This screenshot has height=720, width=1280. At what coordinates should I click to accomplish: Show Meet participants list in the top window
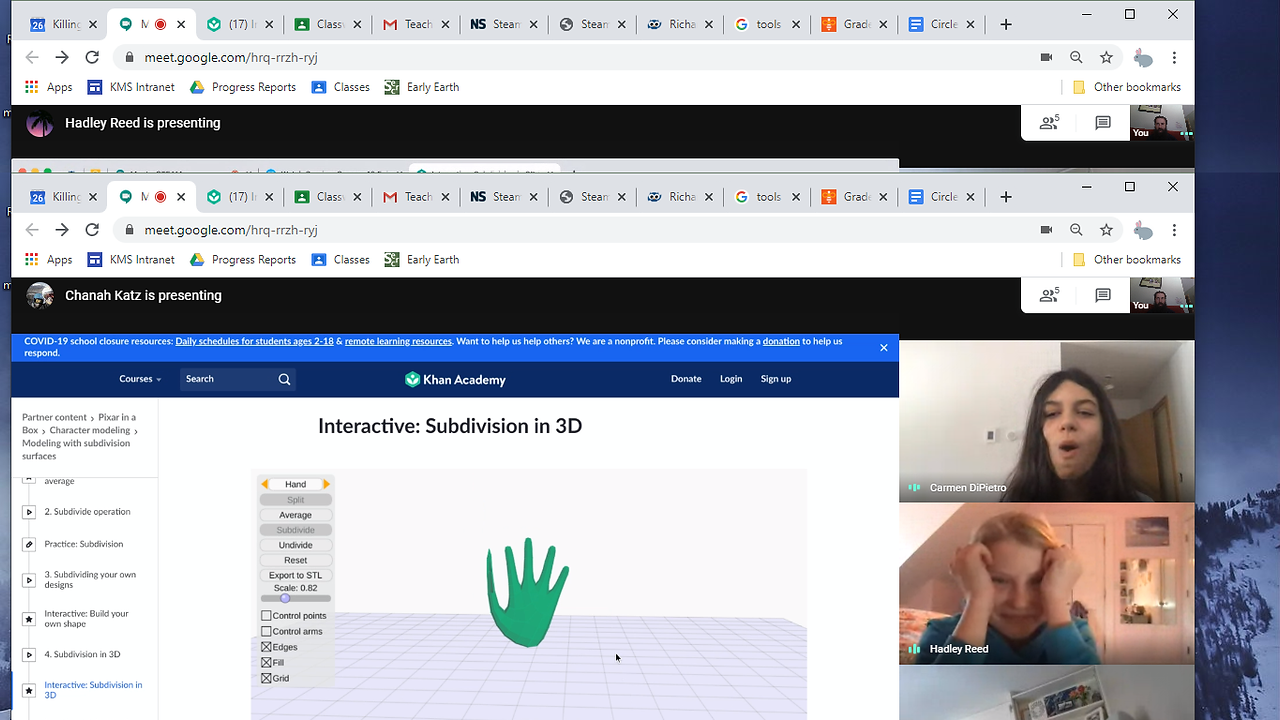1049,123
